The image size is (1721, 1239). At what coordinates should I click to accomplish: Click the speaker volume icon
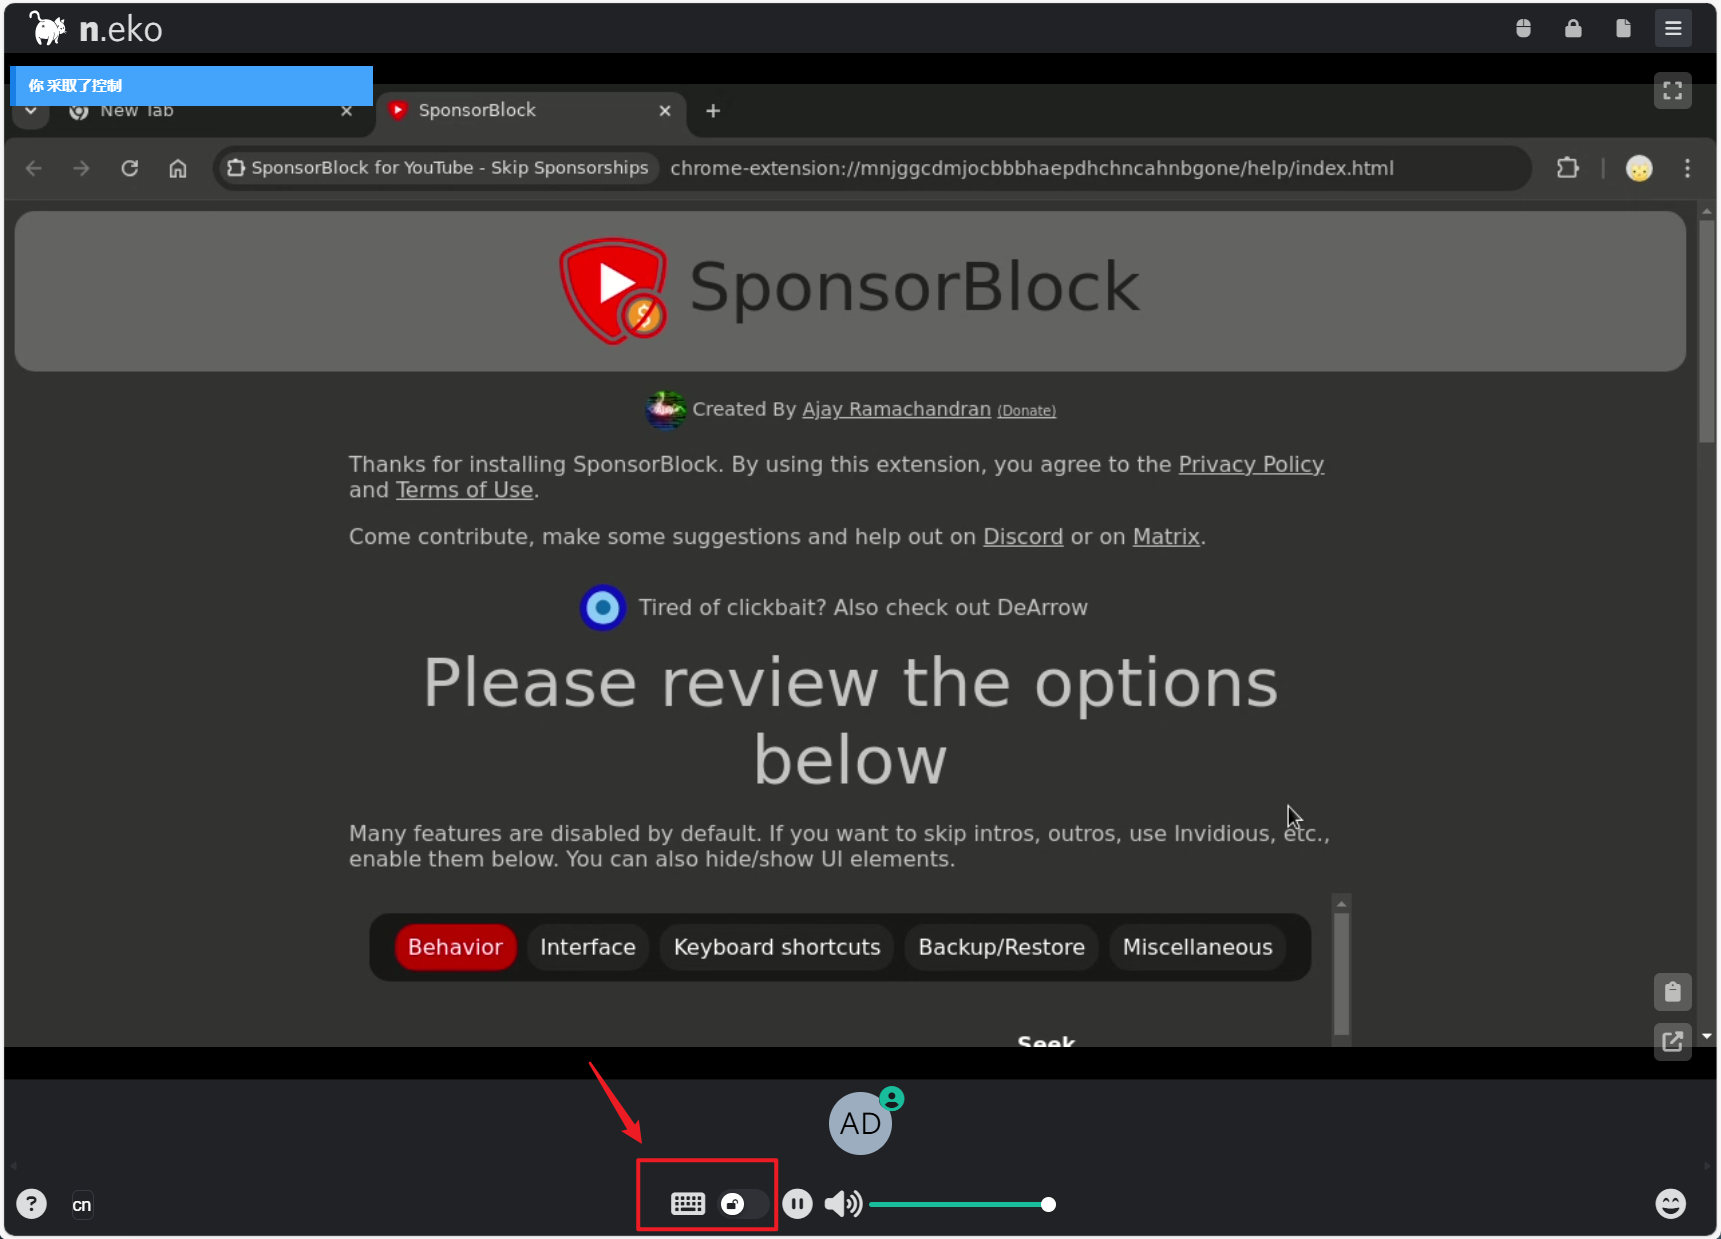pyautogui.click(x=843, y=1204)
